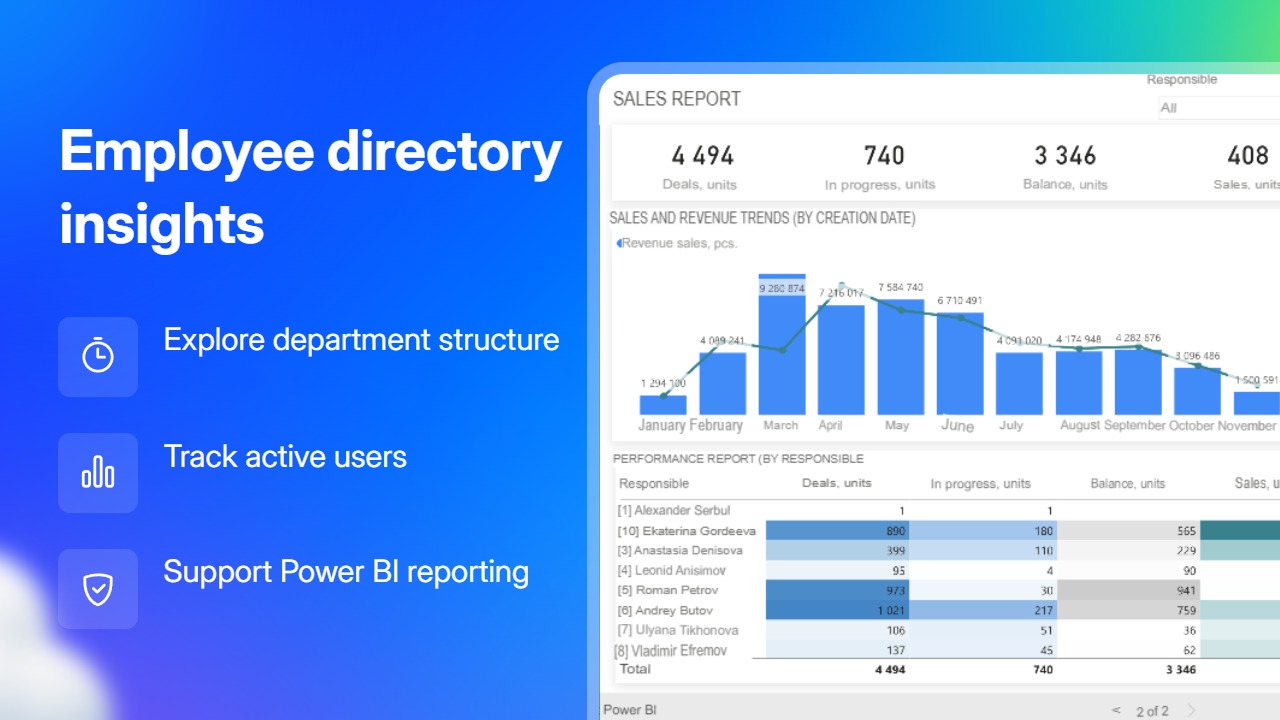Click the 890 deals cell for Ekaterina Gordeeva

pos(838,531)
